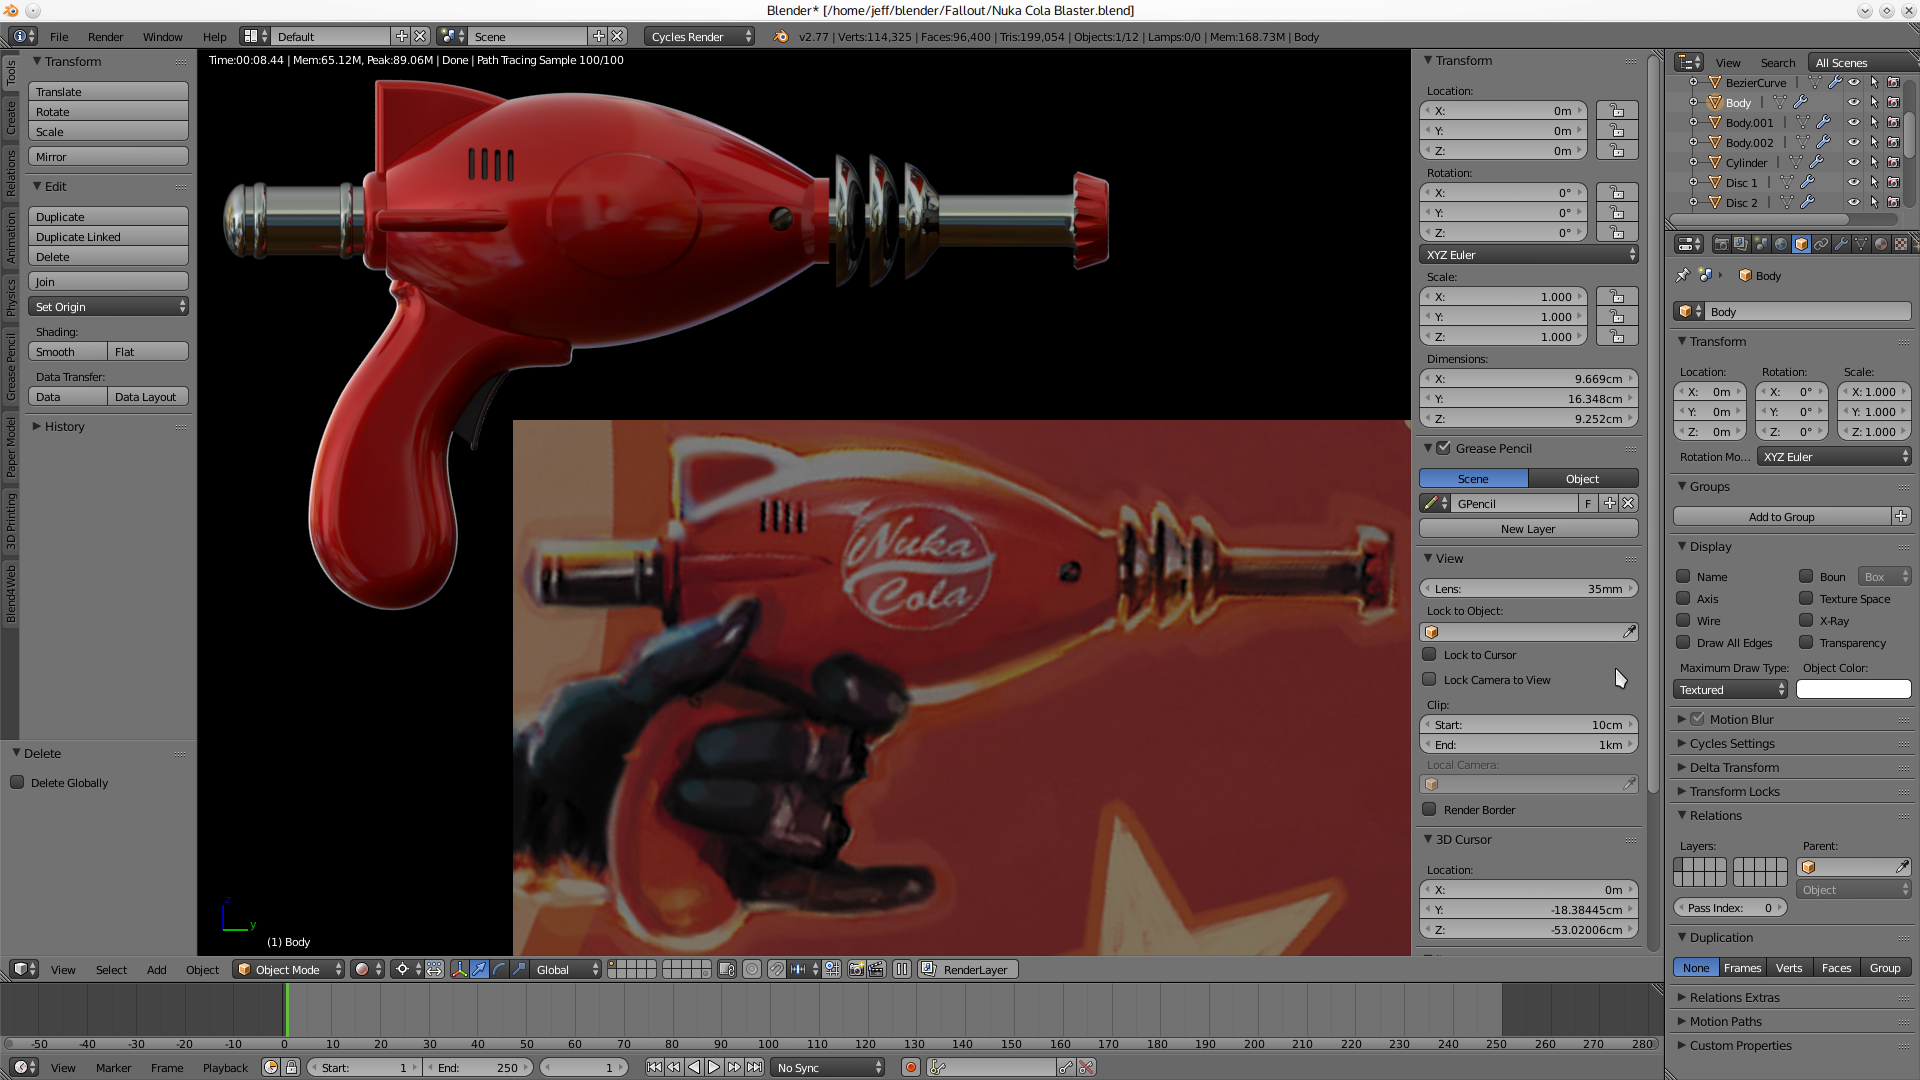Toggle the 3D manipulator axes icon
1920x1080 pixels.
pos(459,969)
